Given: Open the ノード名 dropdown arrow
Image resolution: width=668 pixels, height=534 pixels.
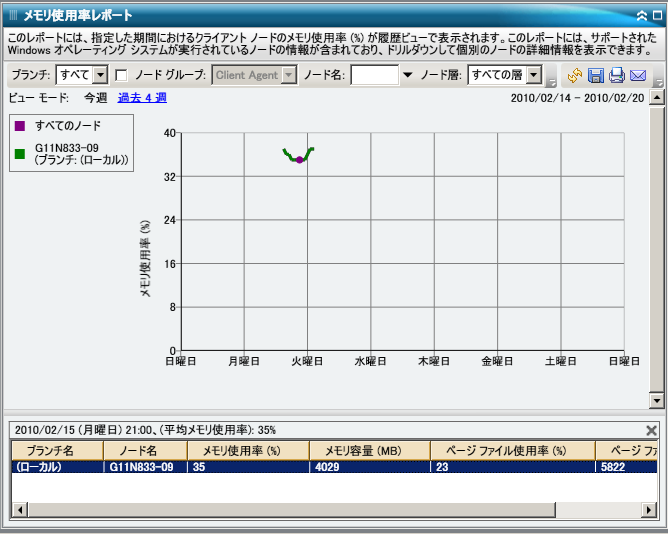Looking at the screenshot, I should 407,75.
